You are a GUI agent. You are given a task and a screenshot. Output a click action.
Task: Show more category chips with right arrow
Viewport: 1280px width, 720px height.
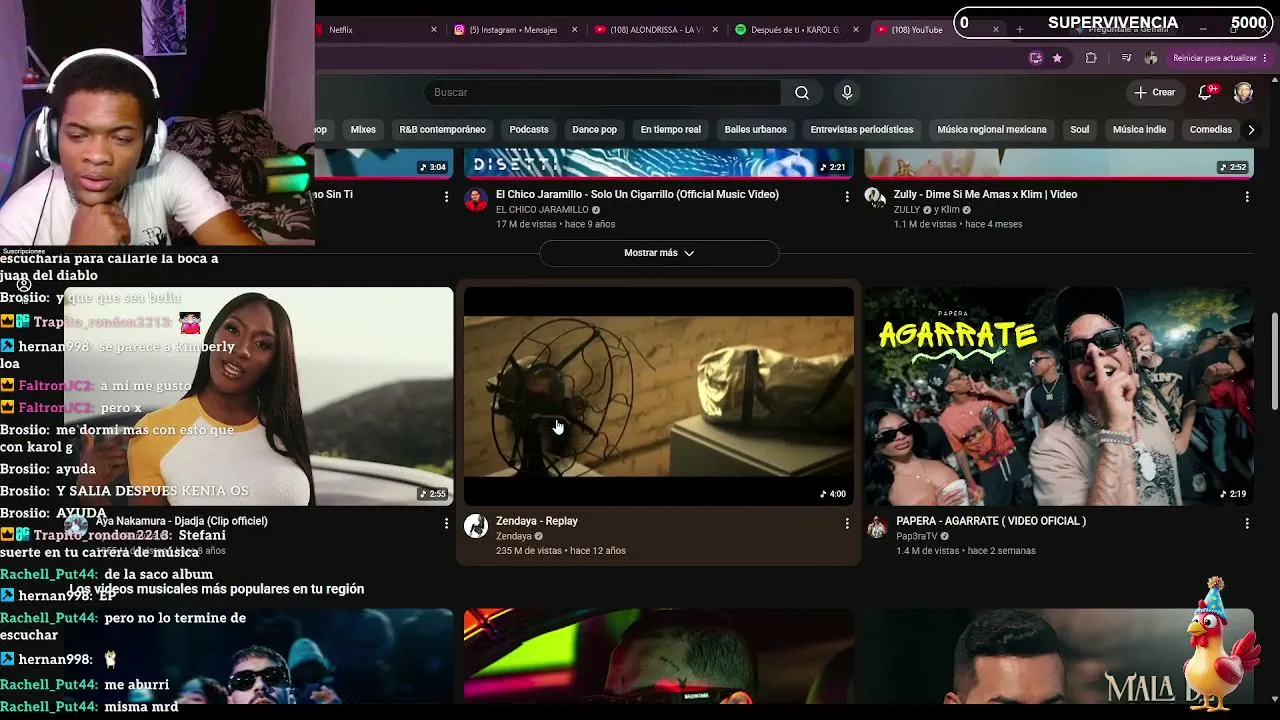pyautogui.click(x=1250, y=130)
